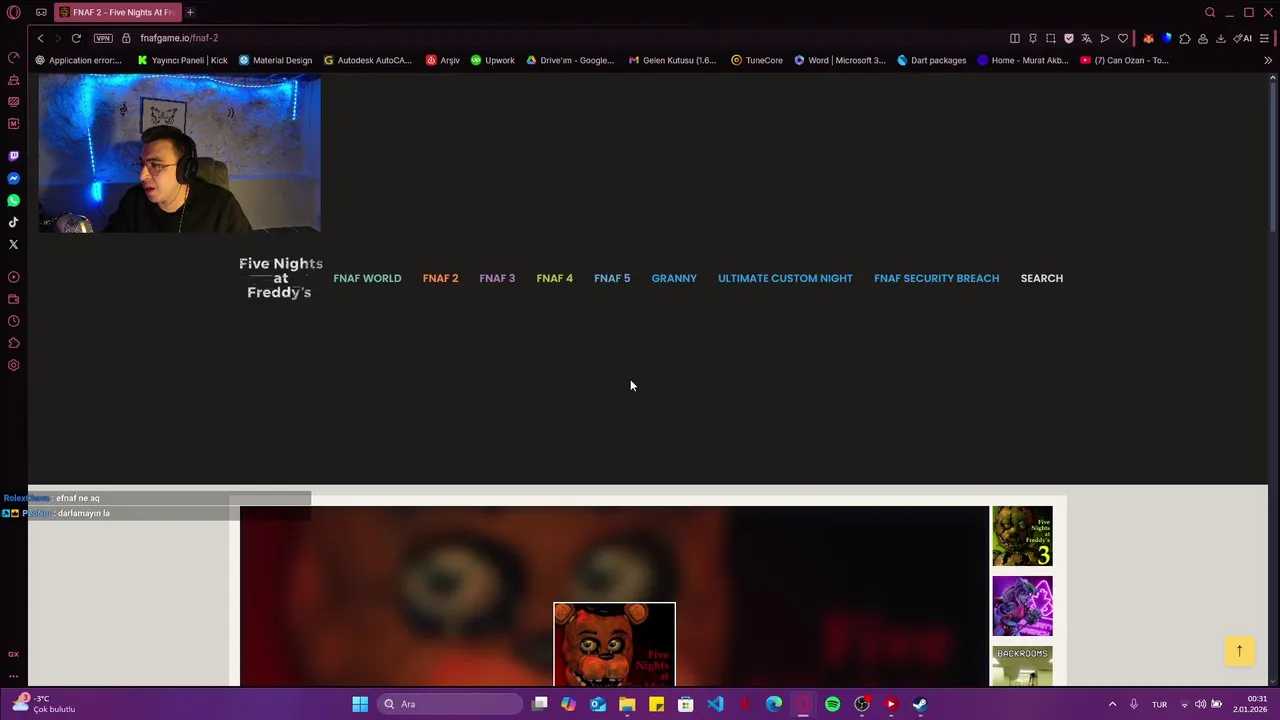Open search tabs magnifier icon
Viewport: 1280px width, 720px height.
1210,12
